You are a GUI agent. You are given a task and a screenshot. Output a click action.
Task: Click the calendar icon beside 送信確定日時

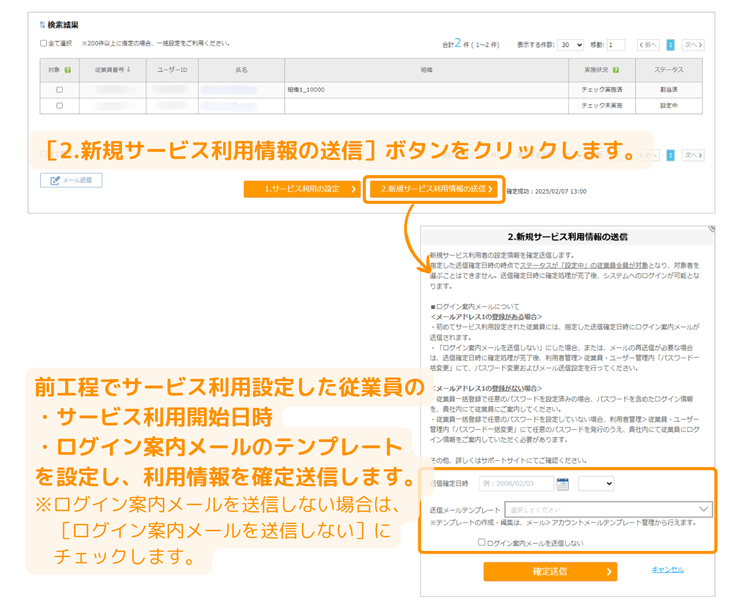click(x=562, y=484)
